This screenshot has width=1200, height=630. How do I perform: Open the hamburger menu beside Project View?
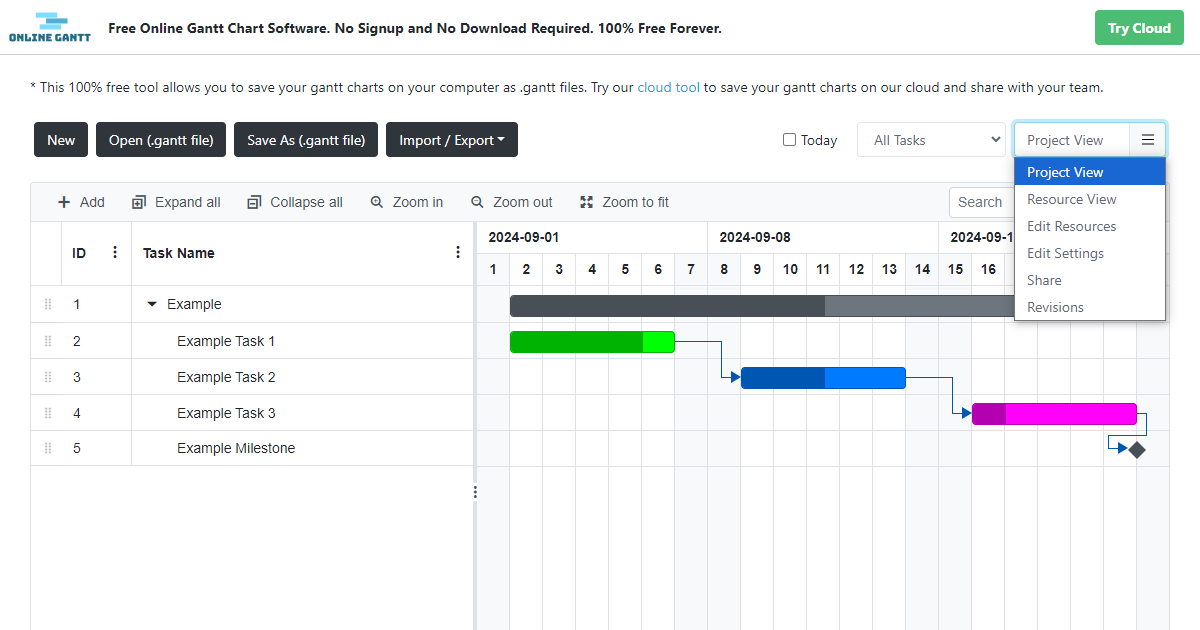1148,140
